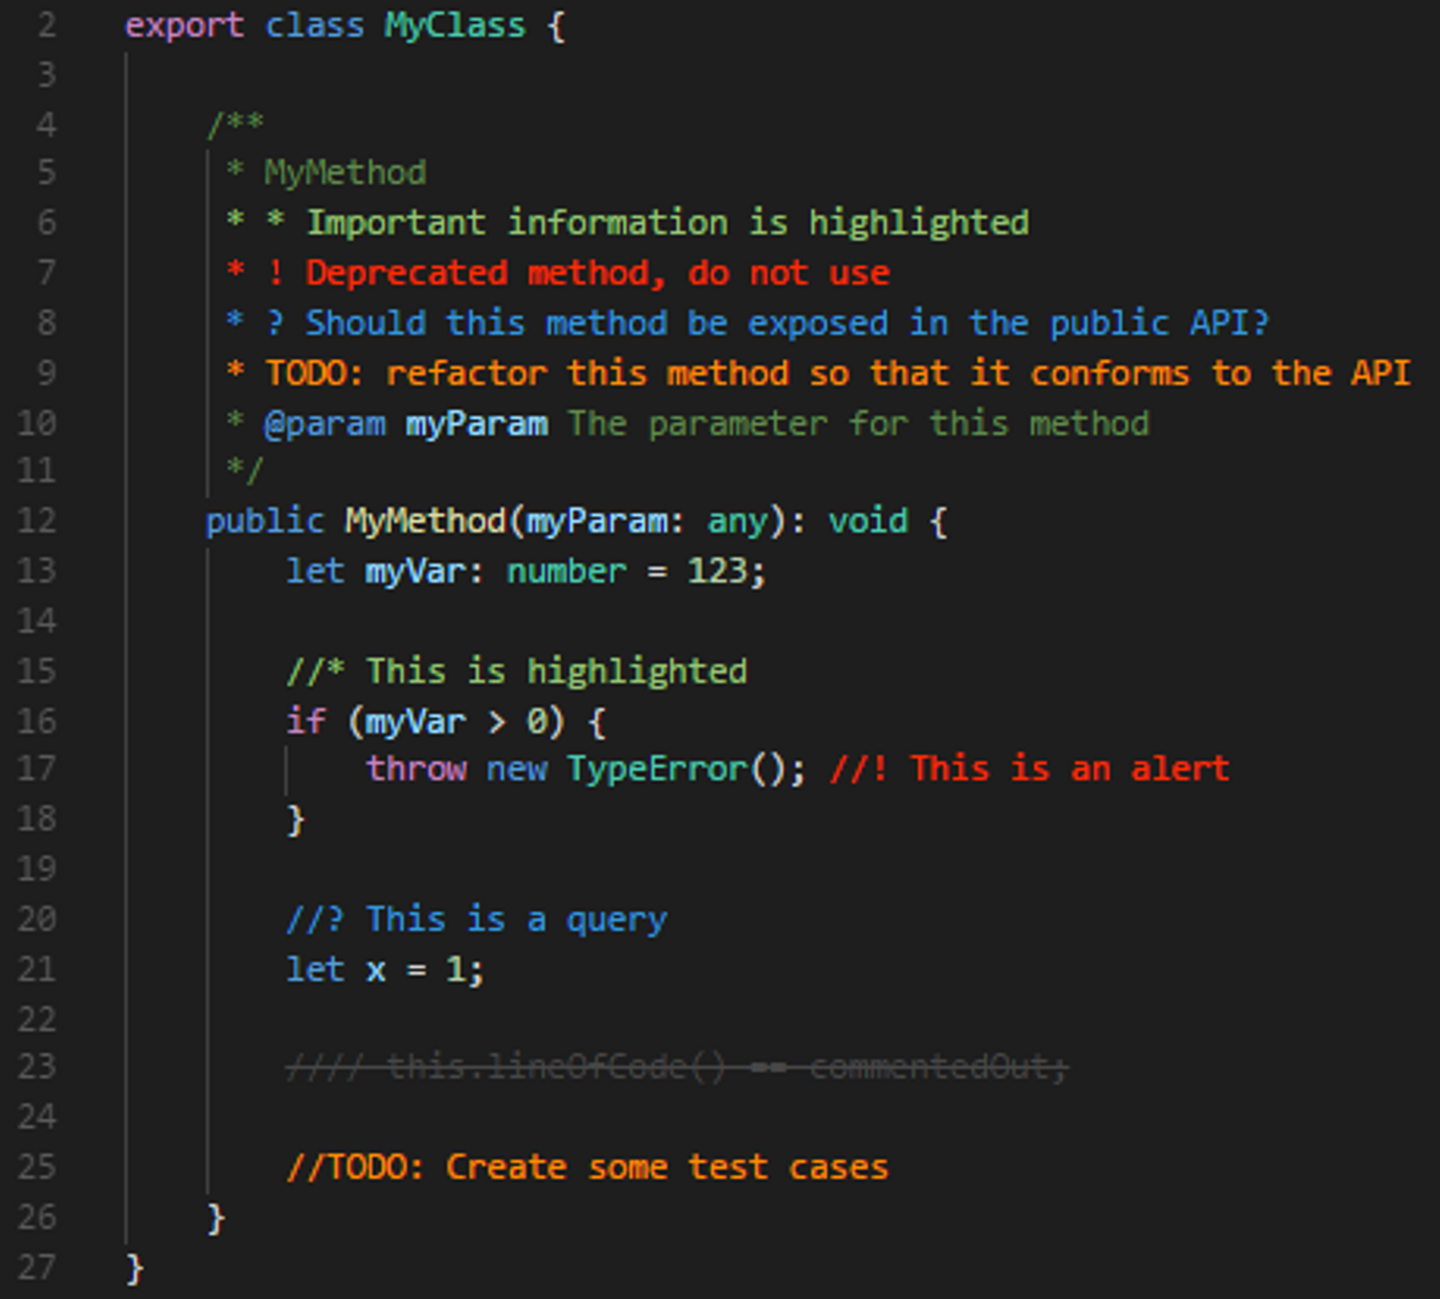
Task: Click 'TypeError' on line 17
Action: coord(657,769)
